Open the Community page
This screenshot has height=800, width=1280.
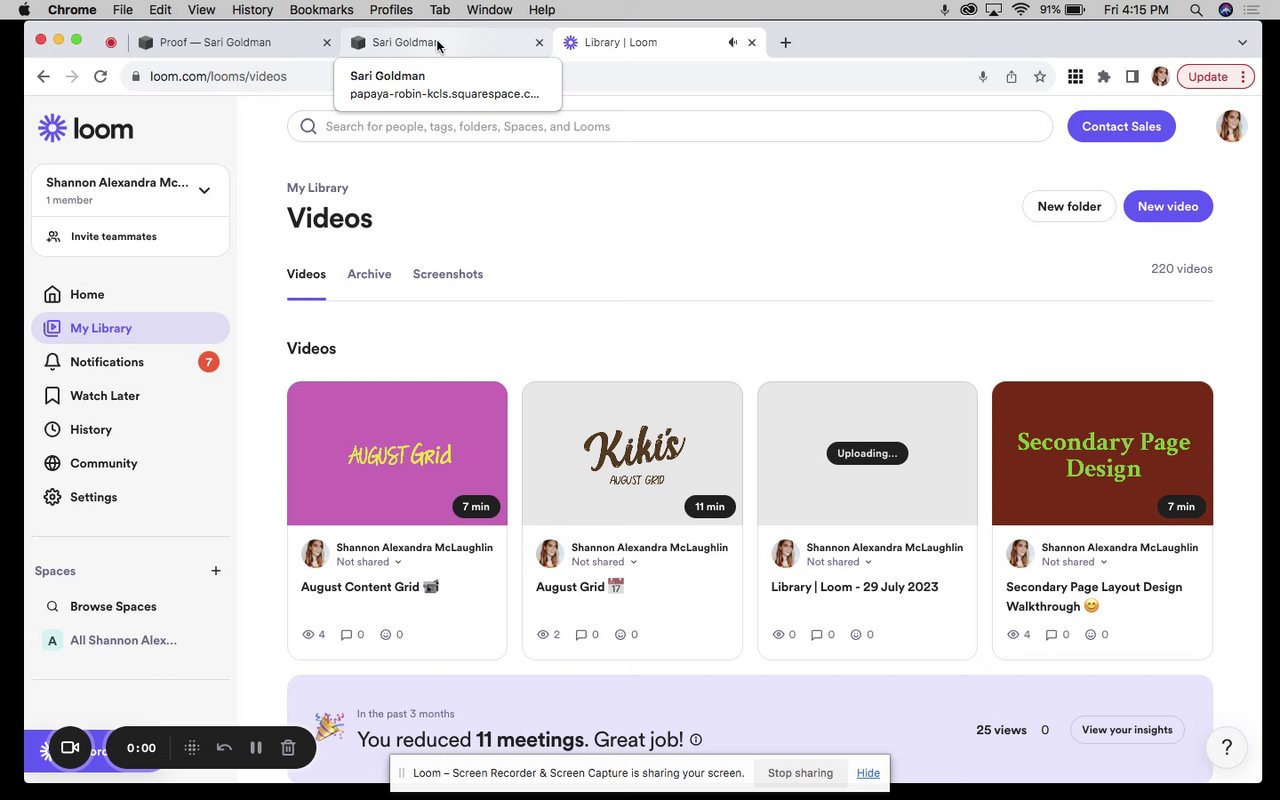131,463
